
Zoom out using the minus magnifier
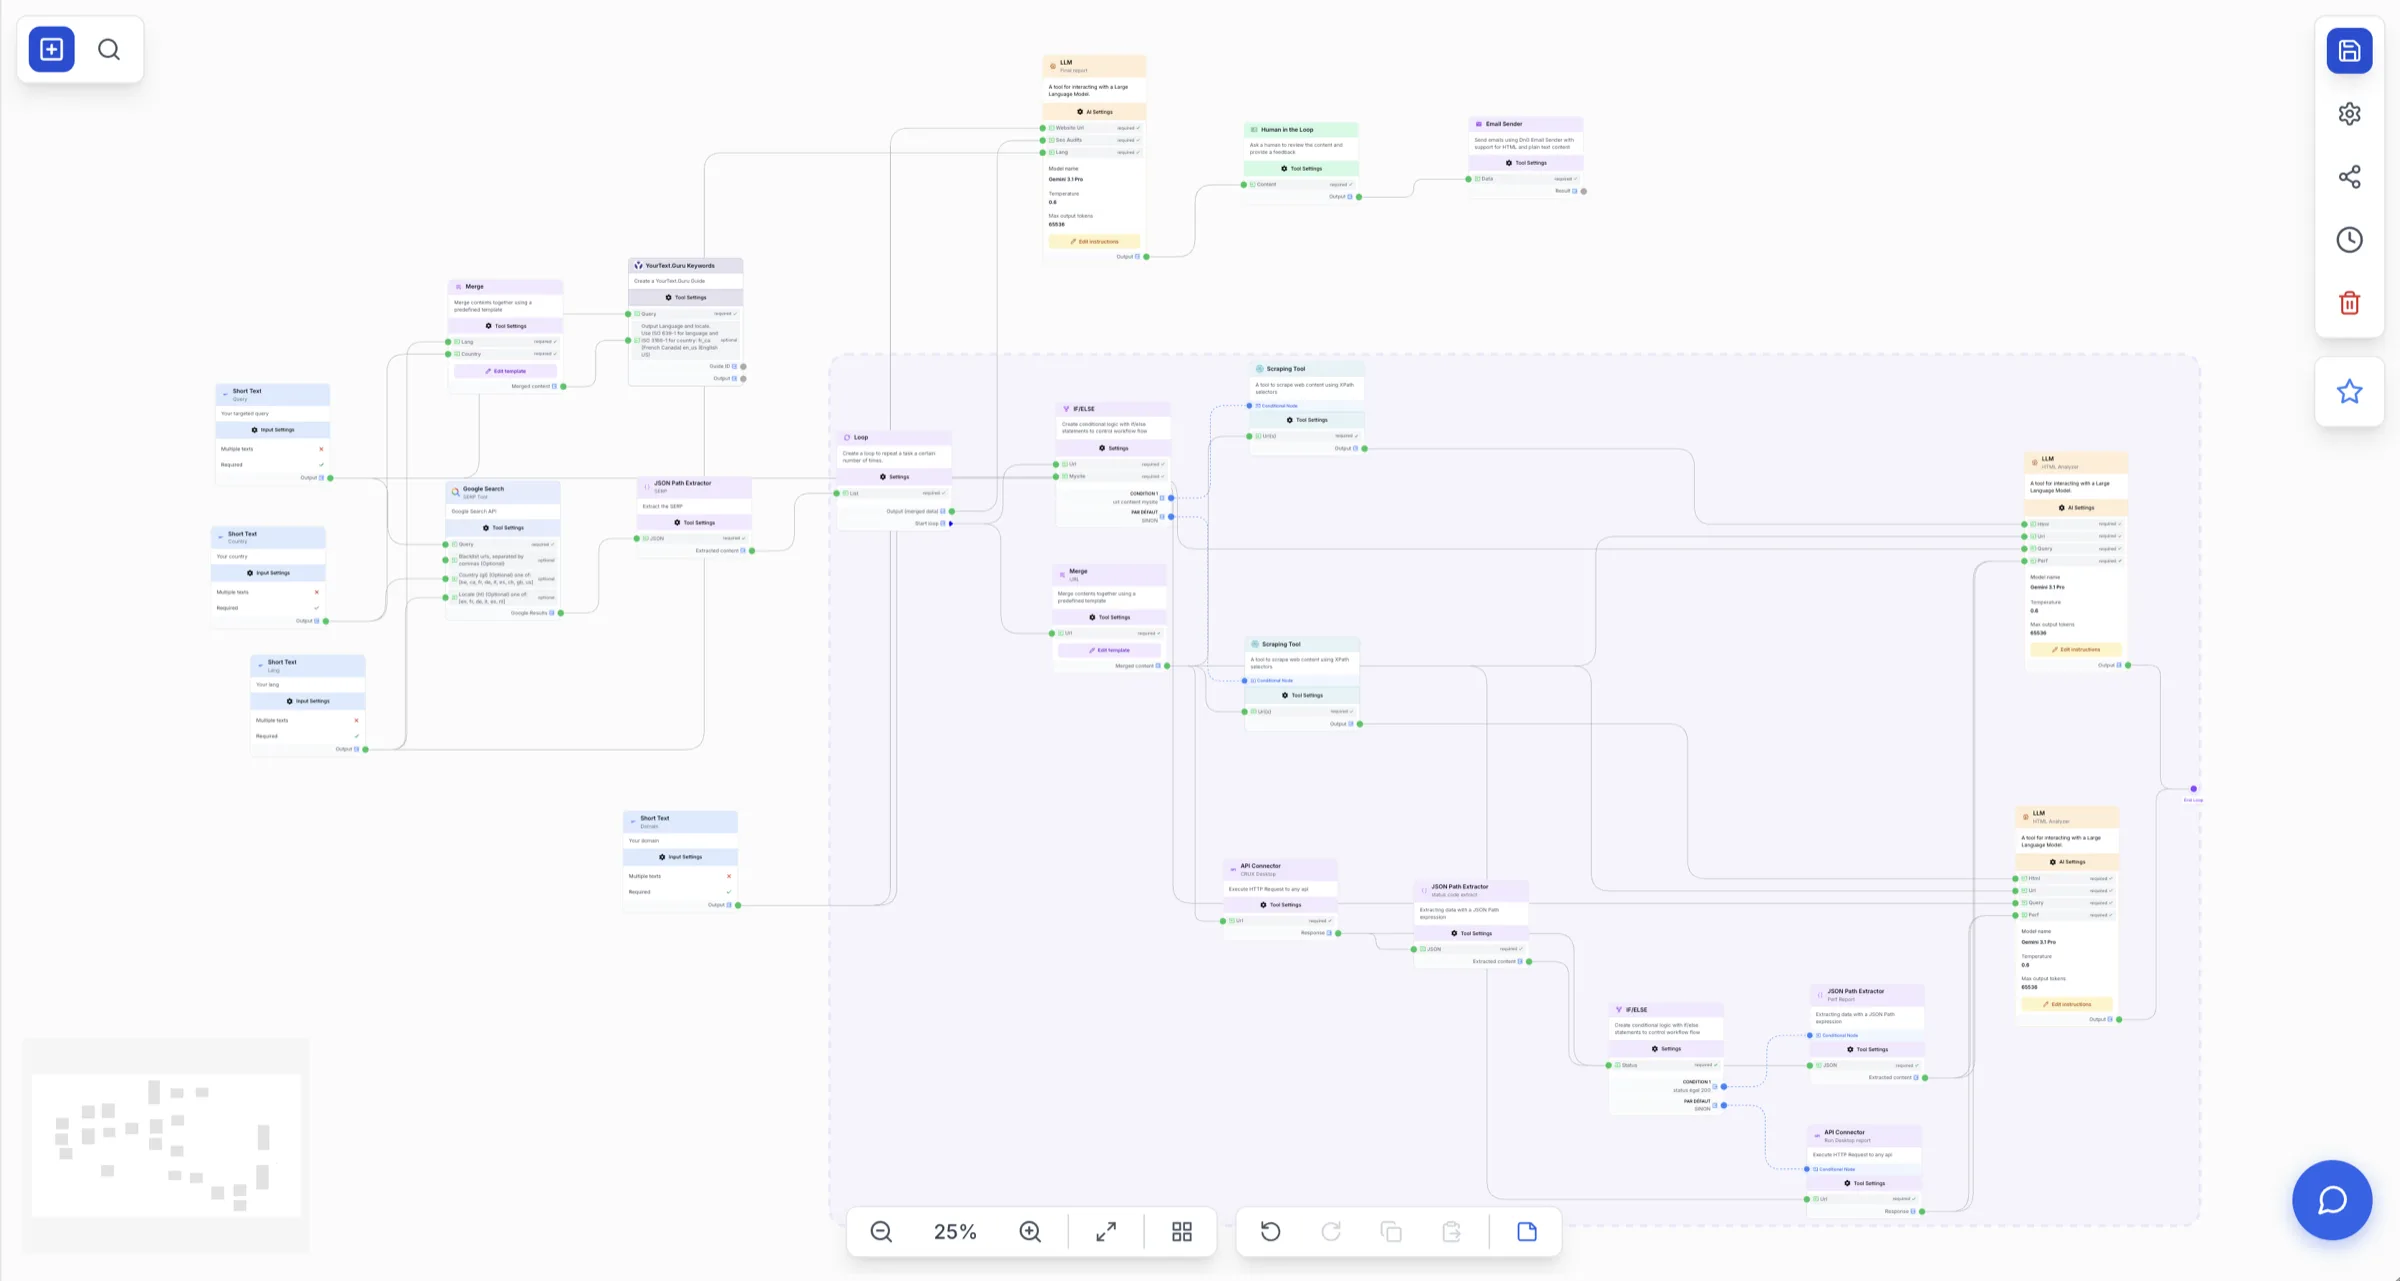point(881,1231)
